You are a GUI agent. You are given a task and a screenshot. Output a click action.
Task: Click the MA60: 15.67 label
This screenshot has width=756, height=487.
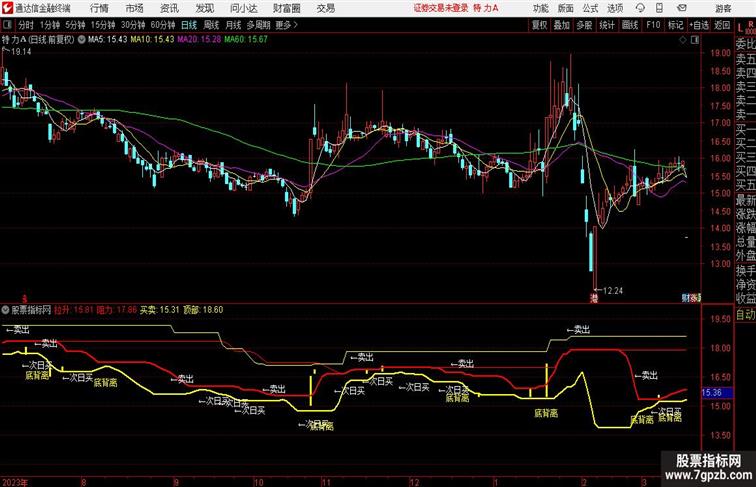(x=245, y=40)
